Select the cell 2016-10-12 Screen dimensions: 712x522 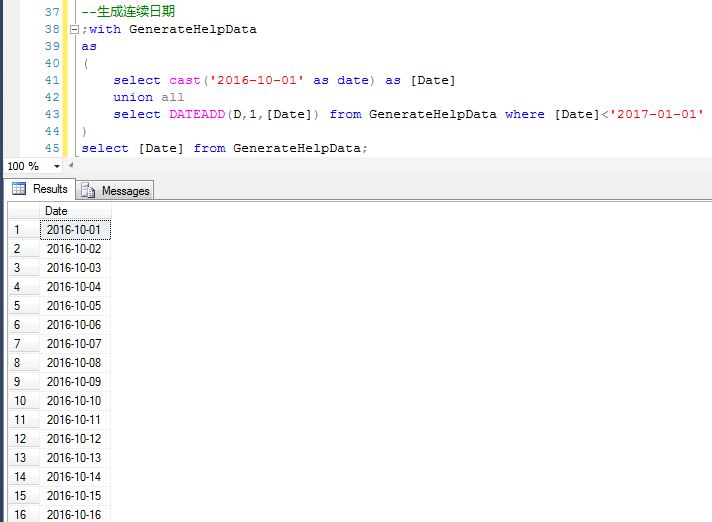click(x=75, y=439)
